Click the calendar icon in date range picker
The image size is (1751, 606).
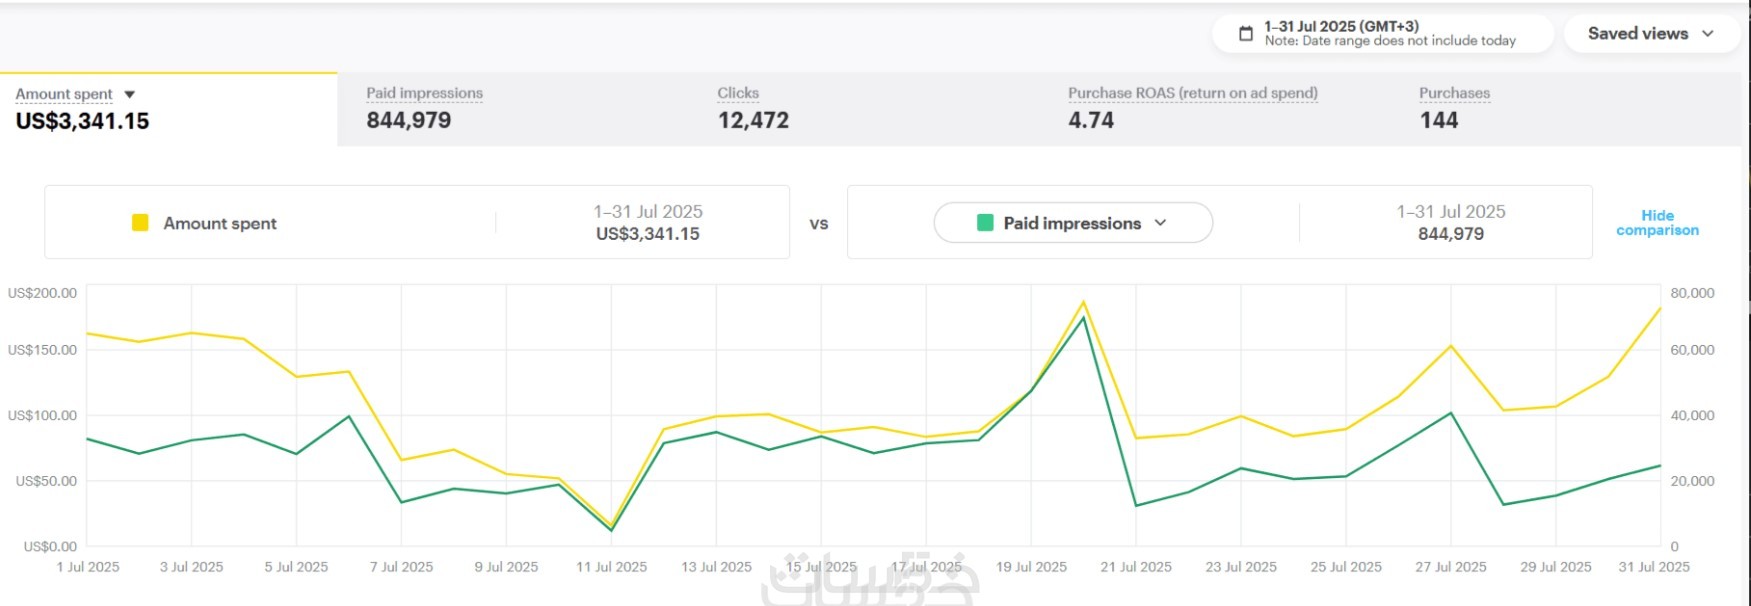1245,34
